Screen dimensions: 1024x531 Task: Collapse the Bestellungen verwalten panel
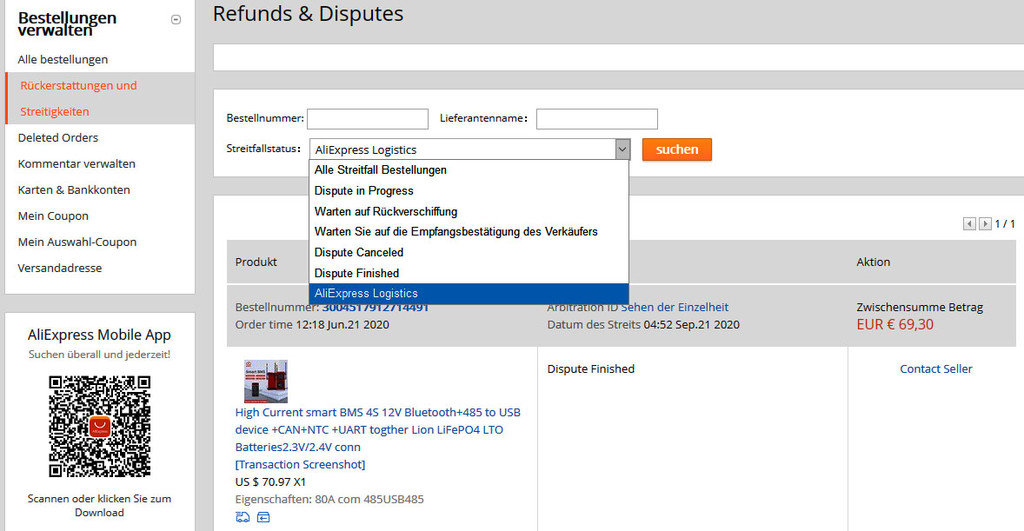[176, 20]
